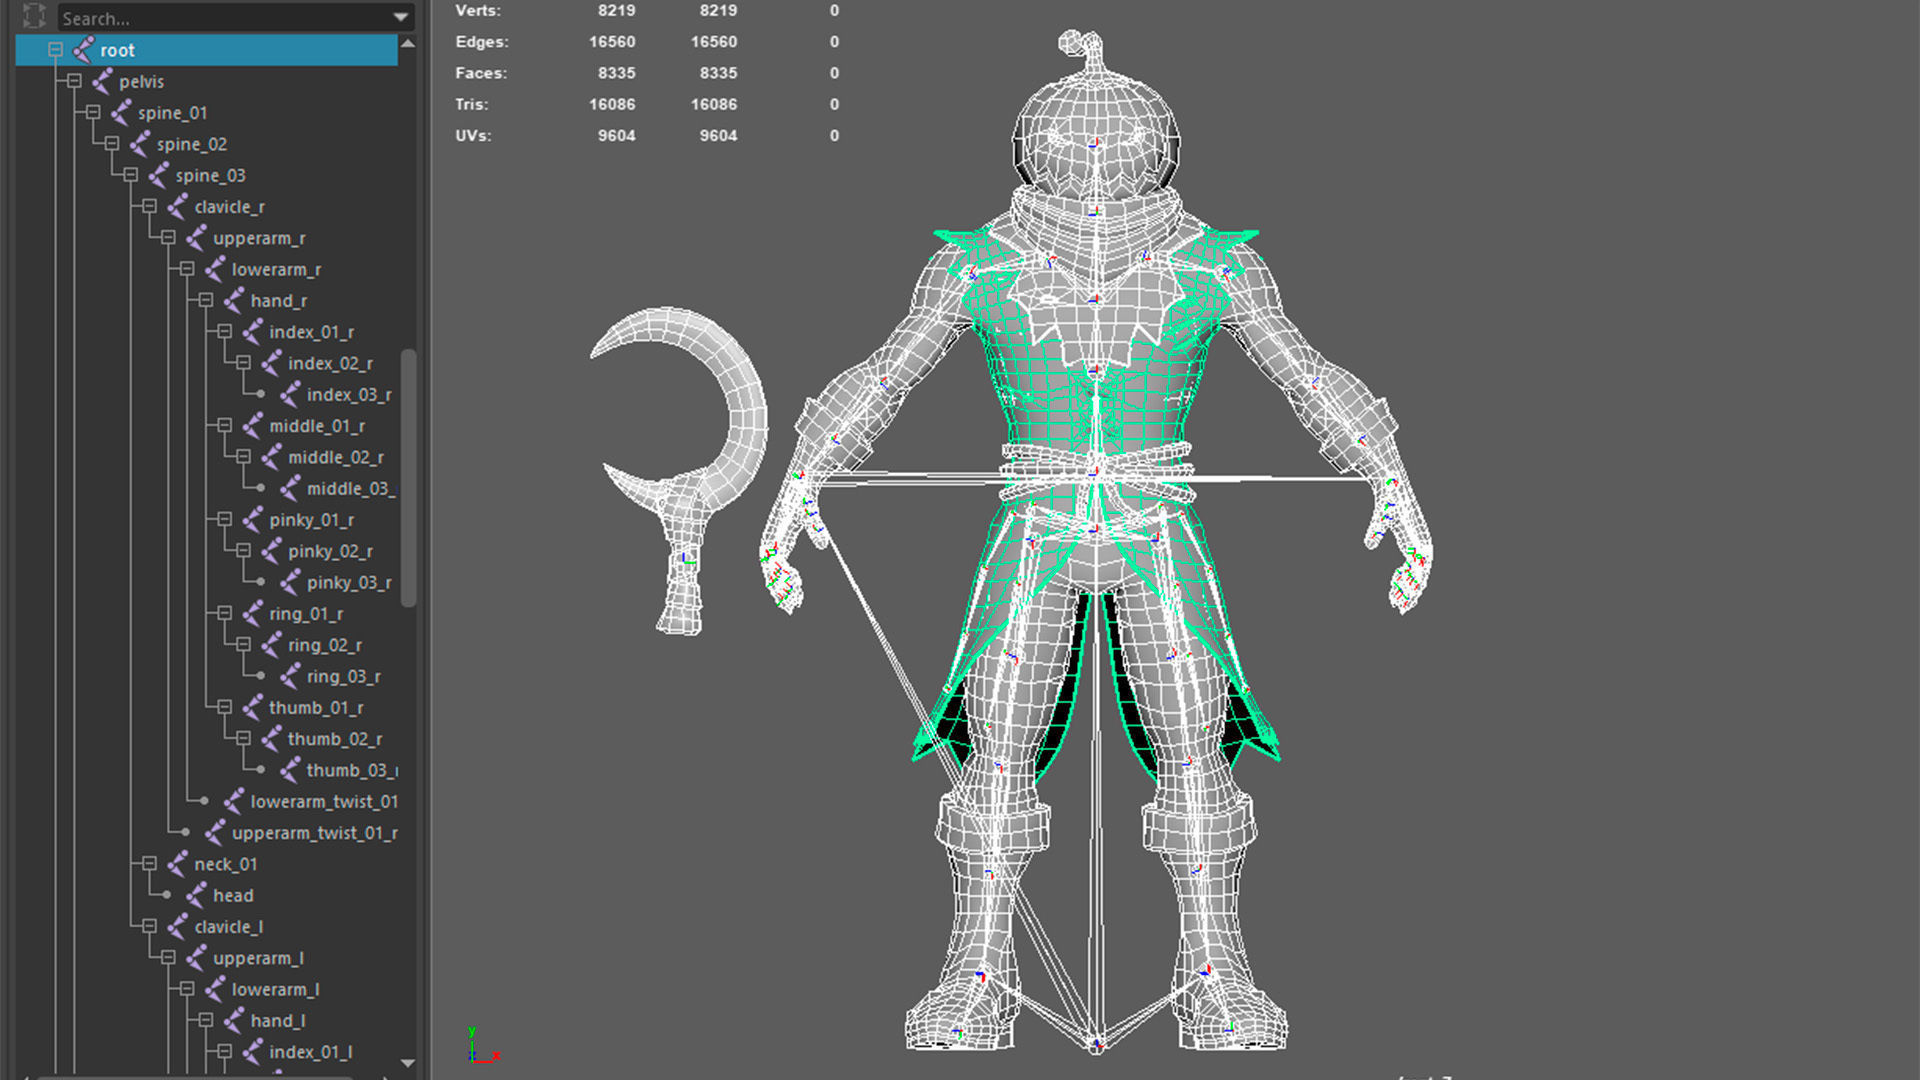Collapse the clavicle_l branch
The image size is (1920, 1080).
tap(149, 927)
